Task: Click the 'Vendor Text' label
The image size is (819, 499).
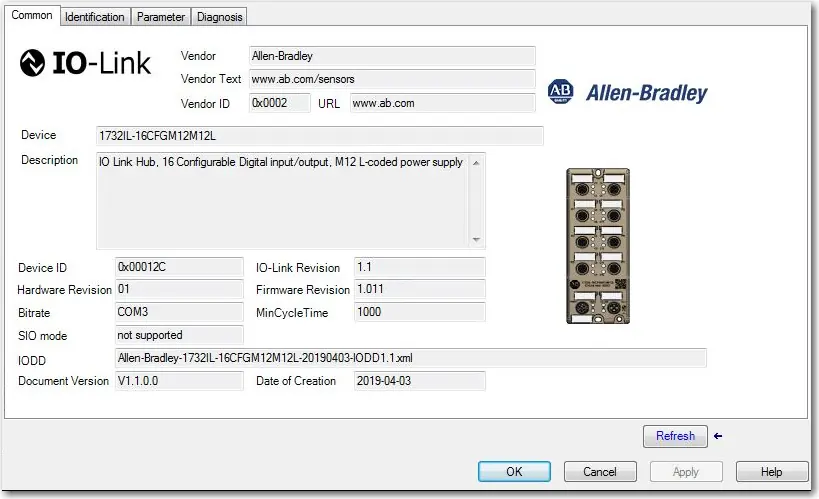Action: click(210, 79)
